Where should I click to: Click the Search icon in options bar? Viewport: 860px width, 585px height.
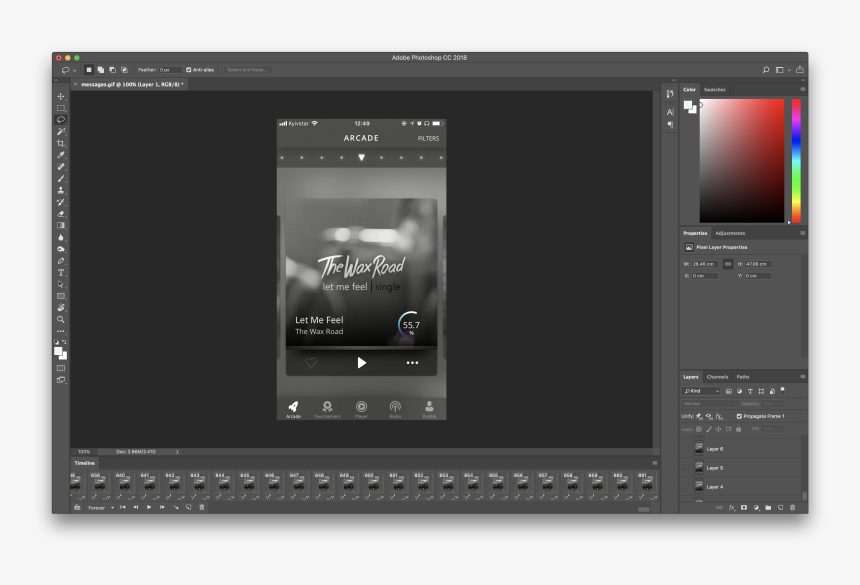(766, 70)
